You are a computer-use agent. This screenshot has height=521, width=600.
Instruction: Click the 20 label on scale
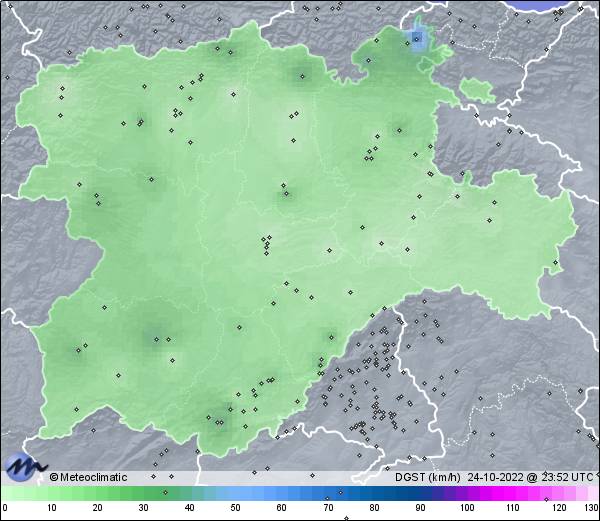click(96, 508)
